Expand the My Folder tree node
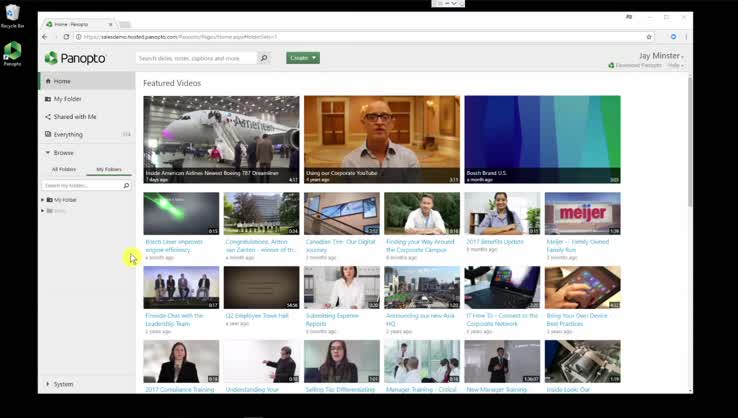The width and height of the screenshot is (738, 418). click(42, 200)
